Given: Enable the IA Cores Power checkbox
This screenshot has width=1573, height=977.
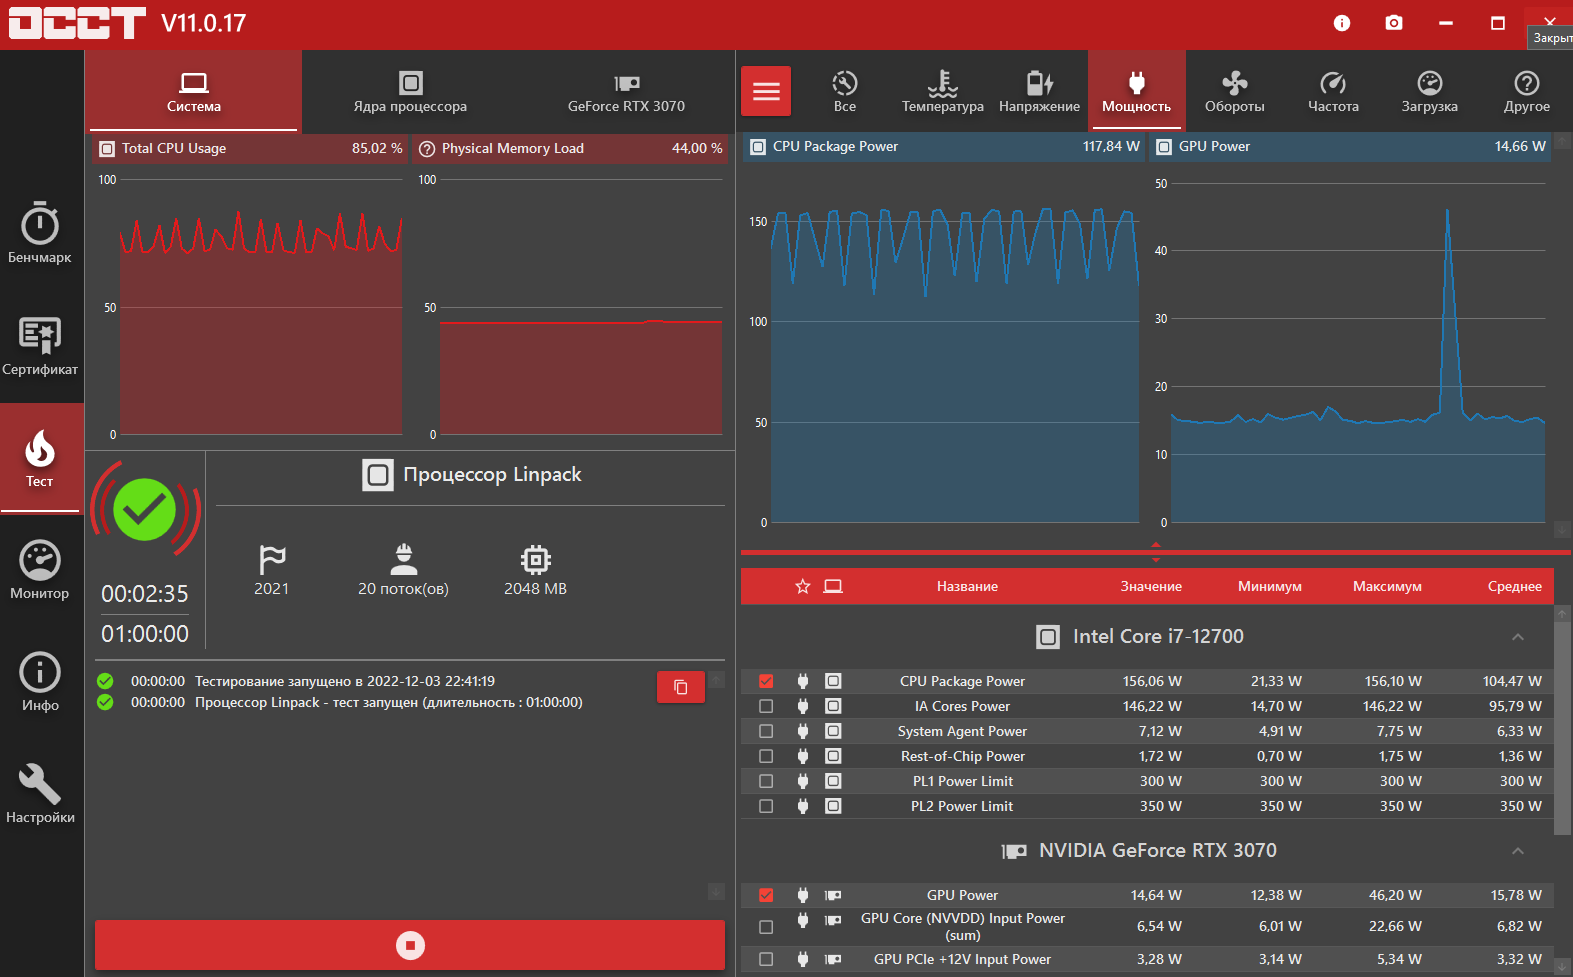Looking at the screenshot, I should (x=766, y=706).
